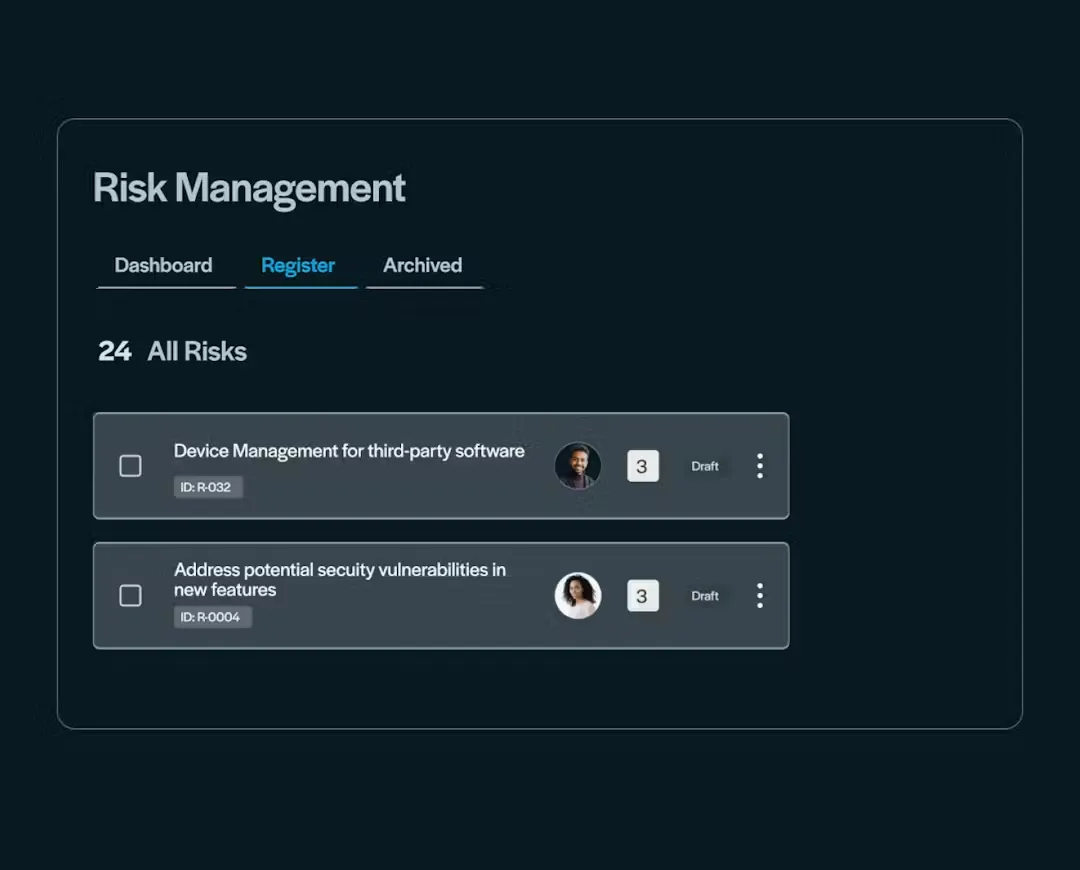Check the box for Address potential security risk
This screenshot has height=870, width=1080.
130,595
